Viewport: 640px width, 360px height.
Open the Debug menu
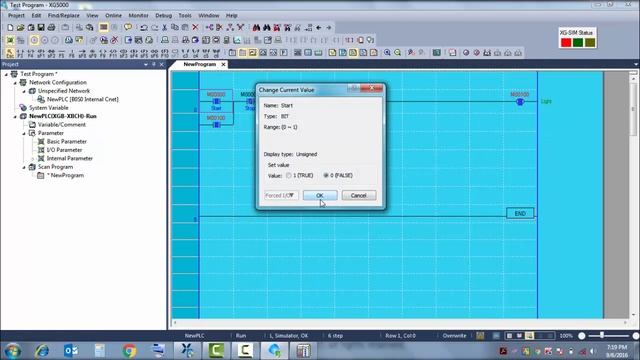pyautogui.click(x=163, y=16)
